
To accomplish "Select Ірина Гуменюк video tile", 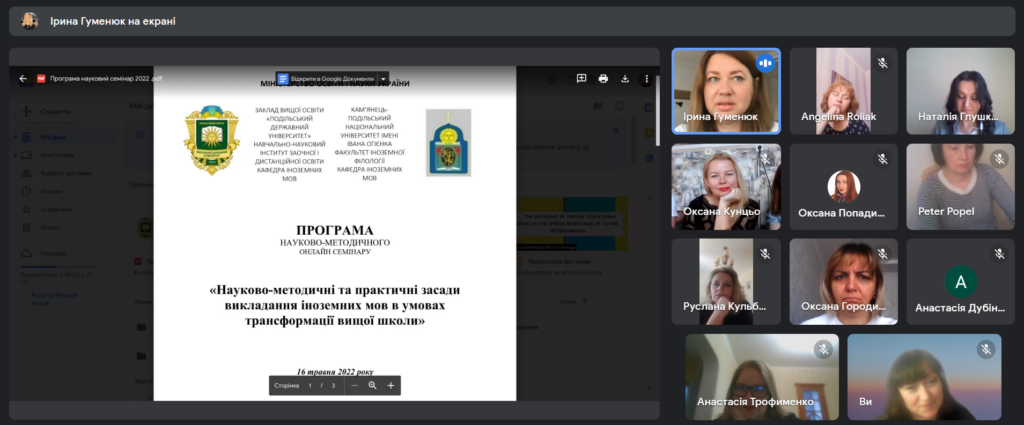I will pos(725,91).
